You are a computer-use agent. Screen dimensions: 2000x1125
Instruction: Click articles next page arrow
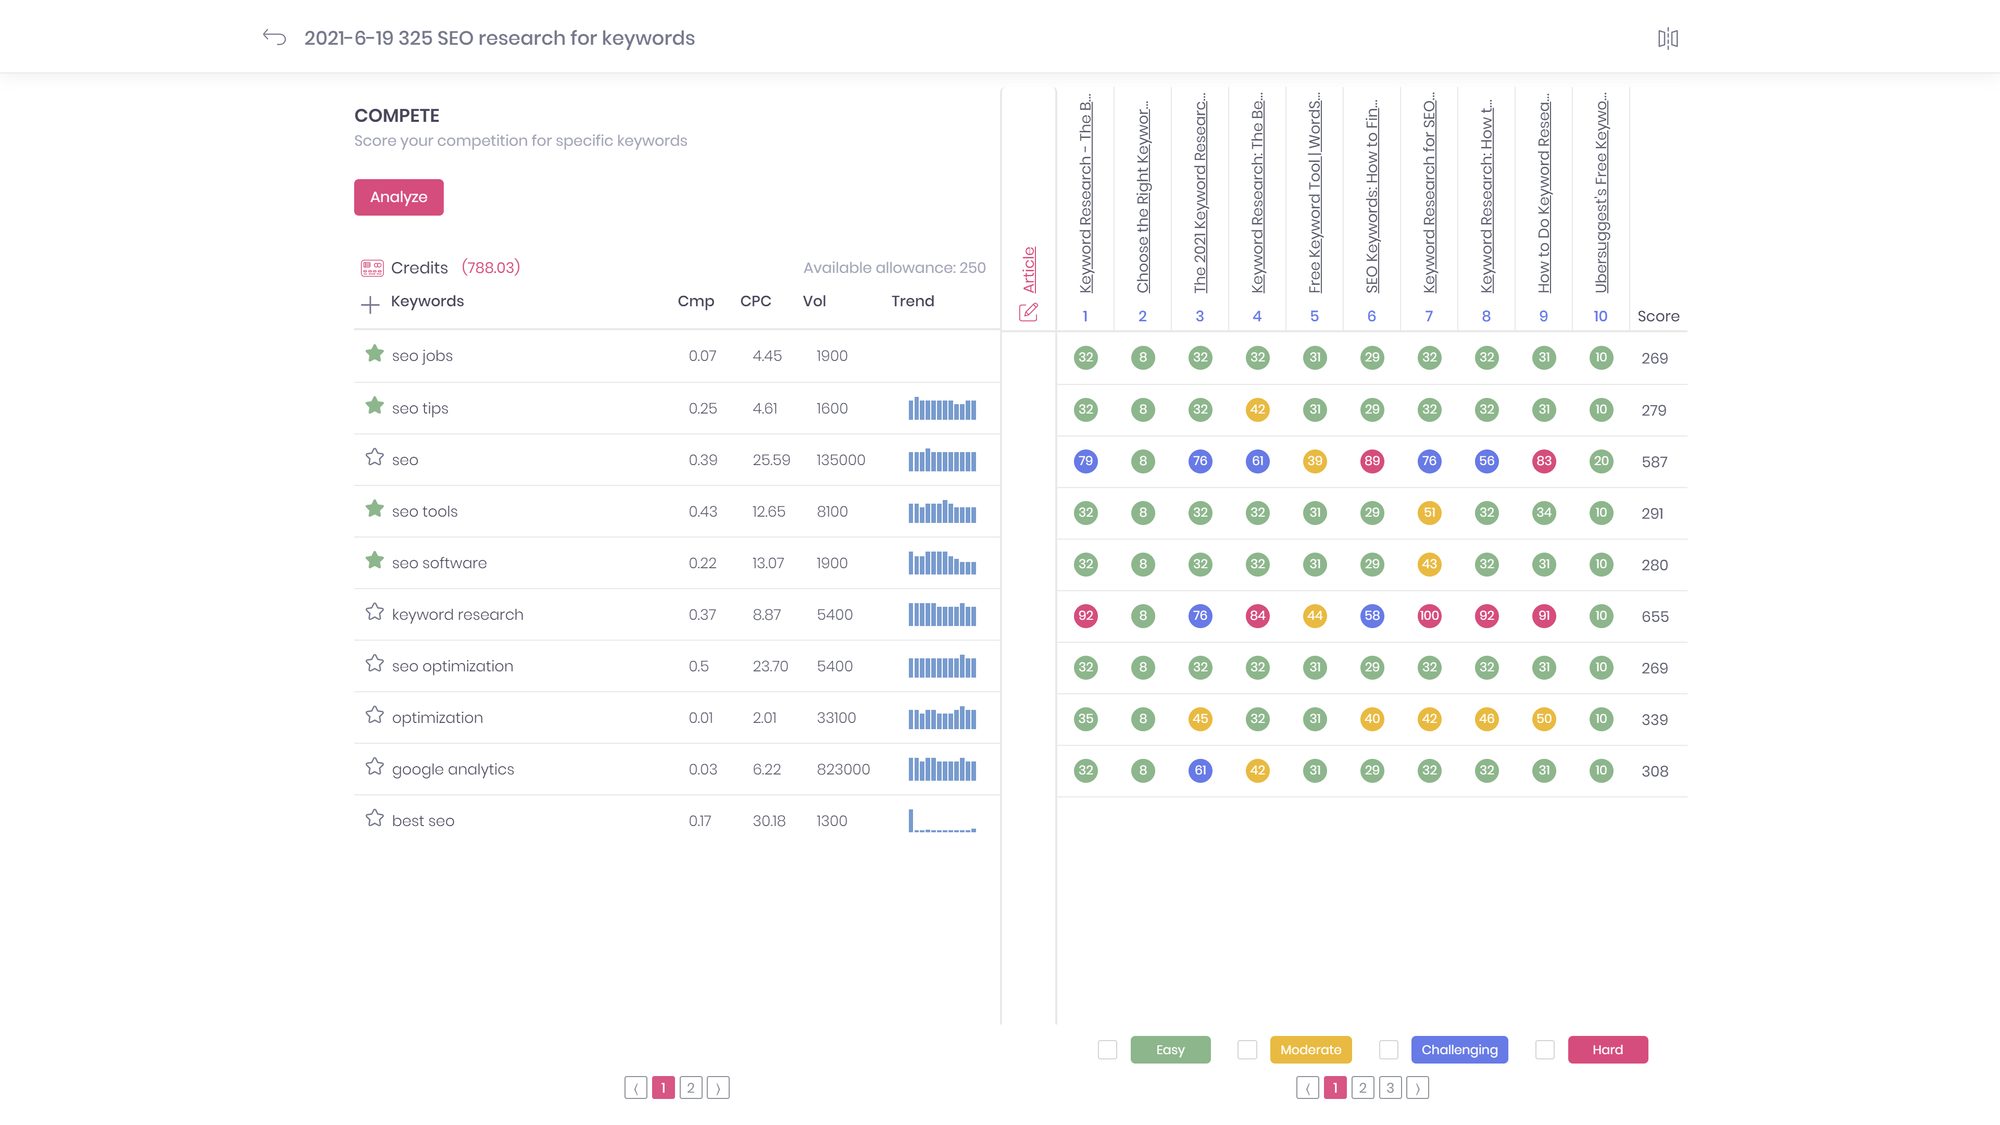pyautogui.click(x=1417, y=1088)
